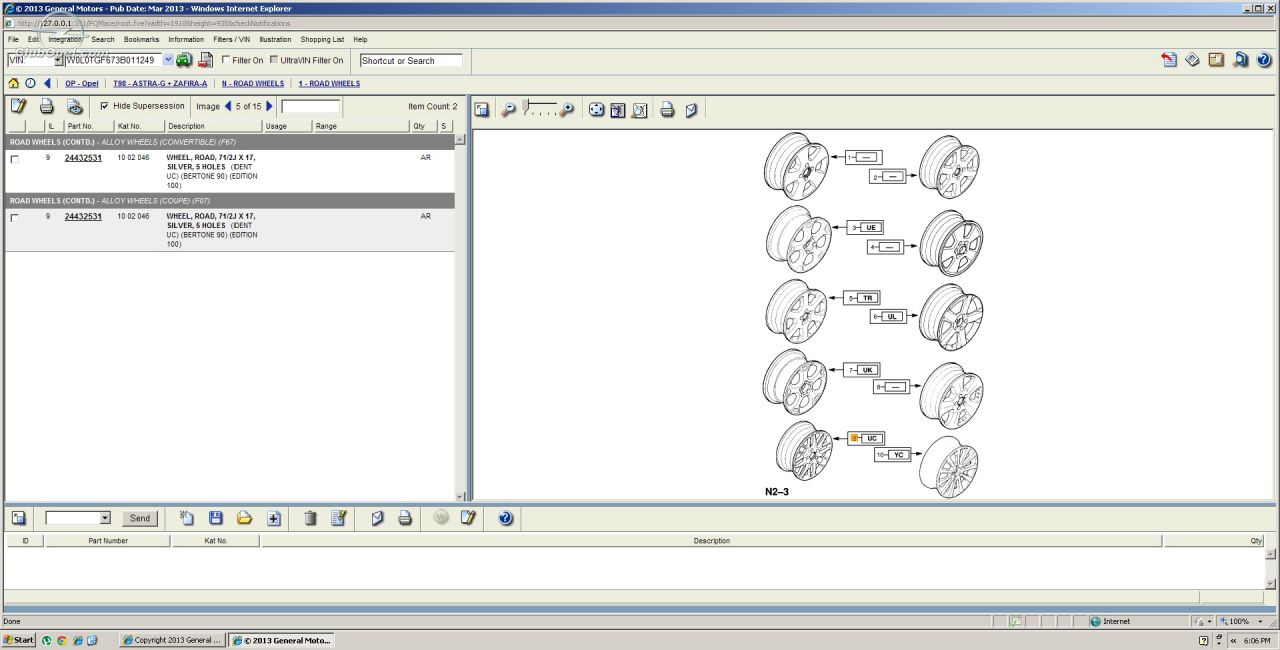The width and height of the screenshot is (1280, 650).
Task: Click the red vehicle icon beside VIN field
Action: (x=206, y=60)
